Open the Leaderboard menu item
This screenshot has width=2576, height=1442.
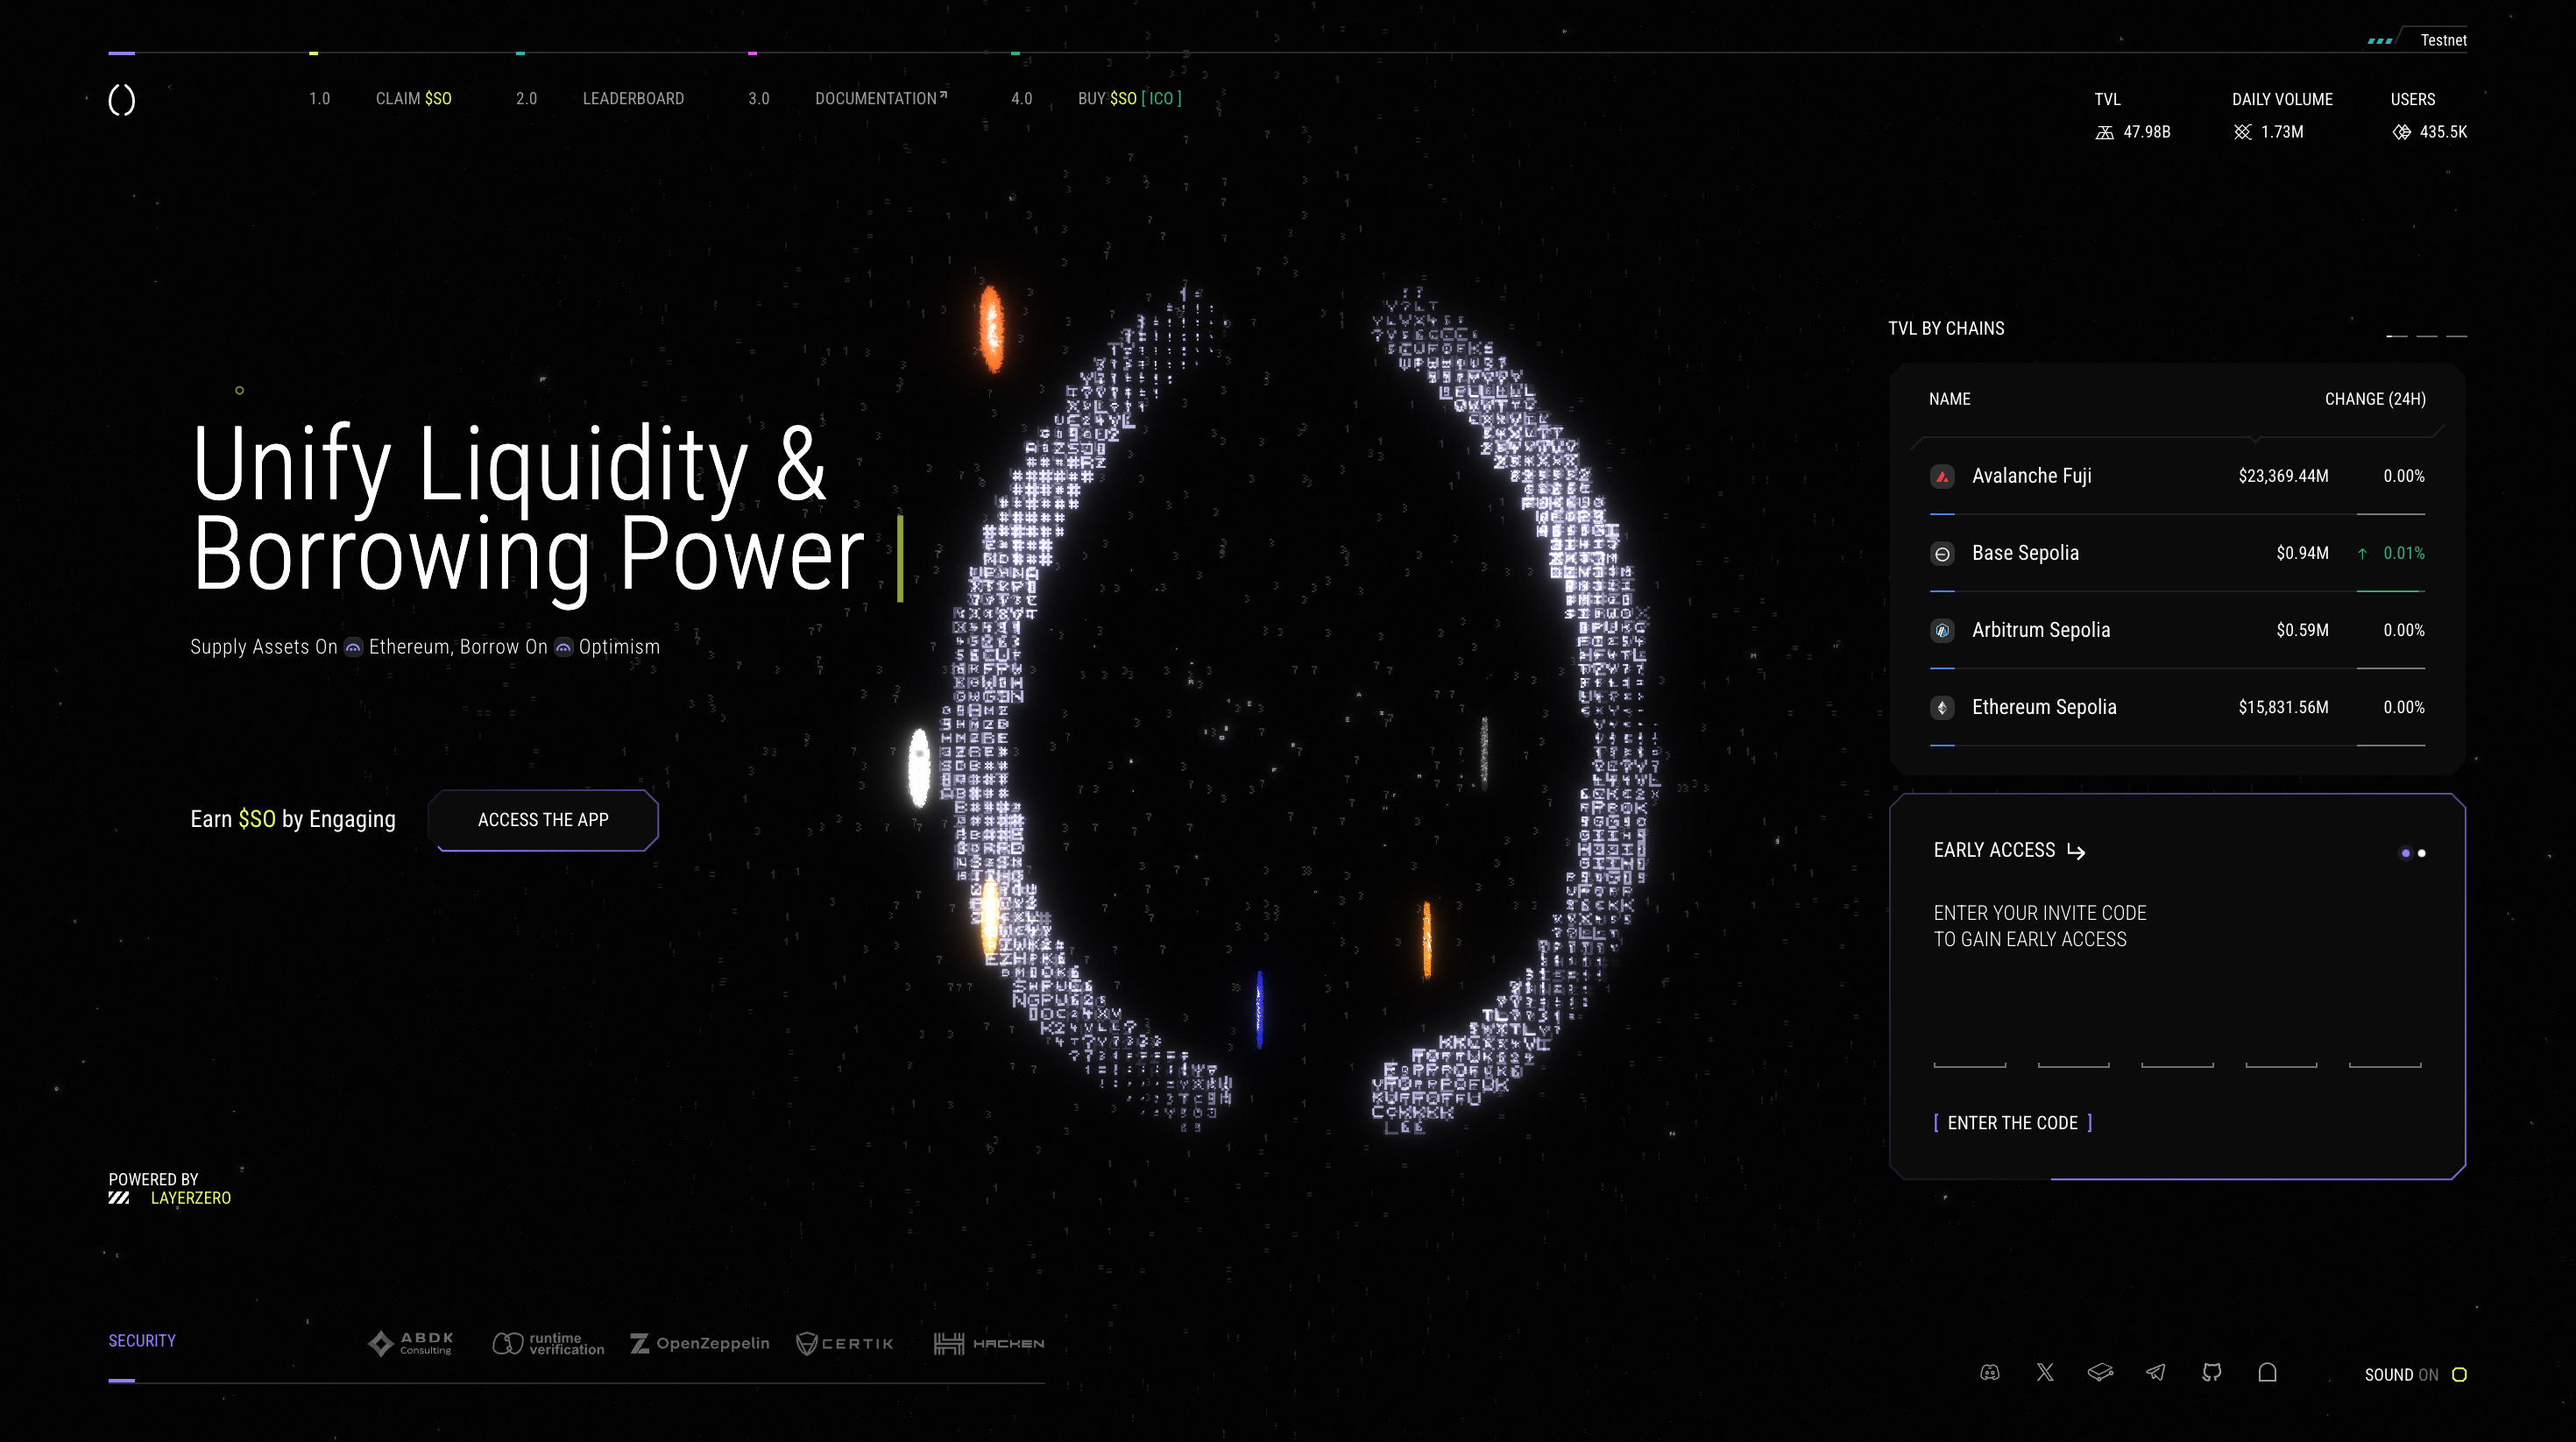click(633, 99)
